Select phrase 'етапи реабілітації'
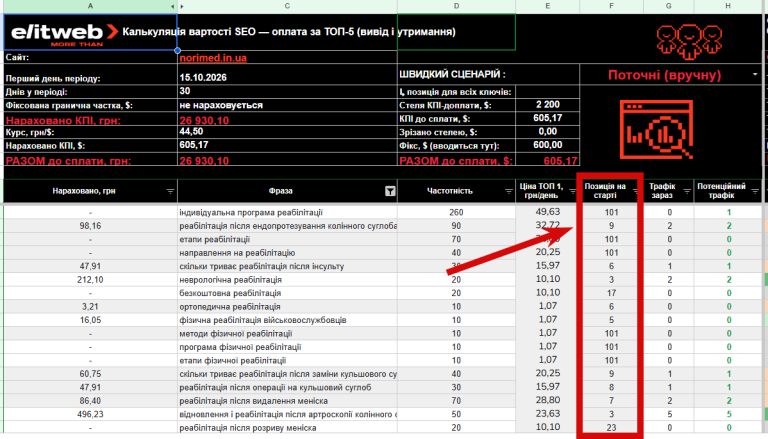This screenshot has height=439, width=768. tap(215, 239)
